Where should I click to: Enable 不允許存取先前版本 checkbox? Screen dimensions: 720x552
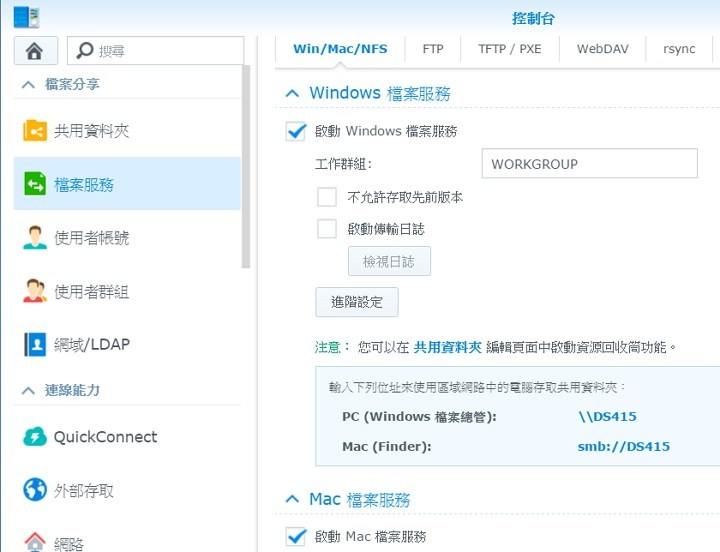pos(327,197)
